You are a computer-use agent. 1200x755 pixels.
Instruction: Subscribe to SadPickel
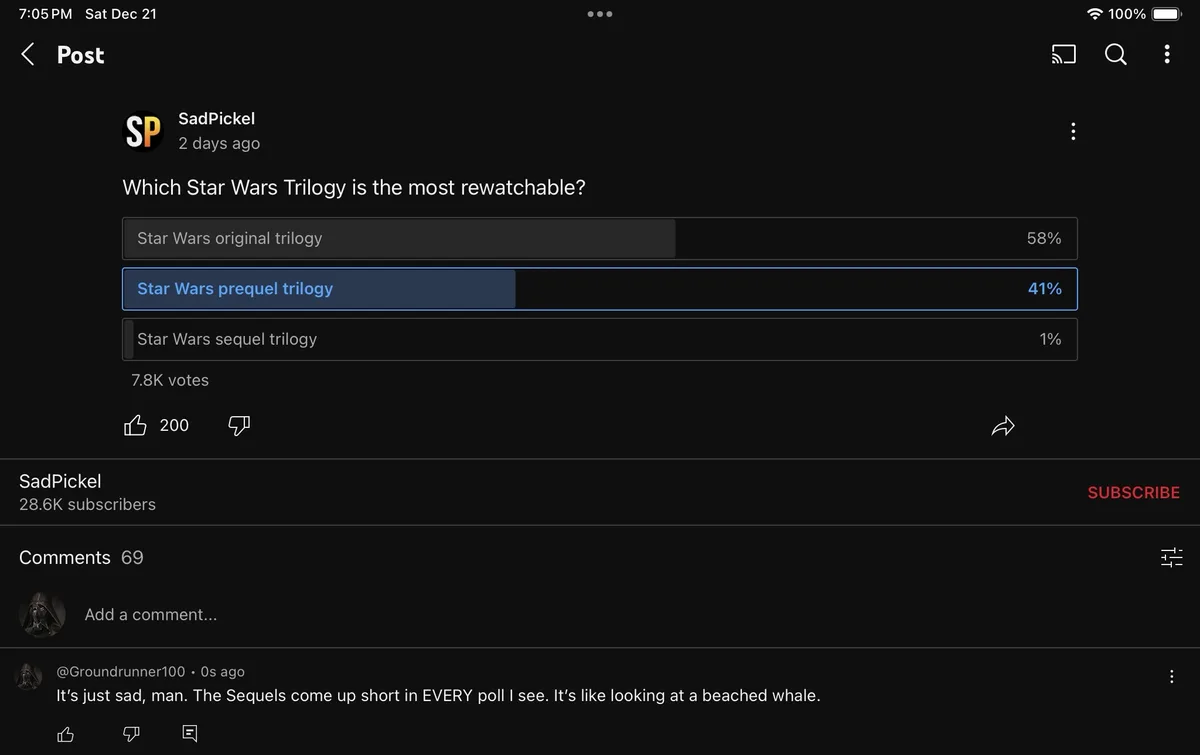pos(1133,492)
